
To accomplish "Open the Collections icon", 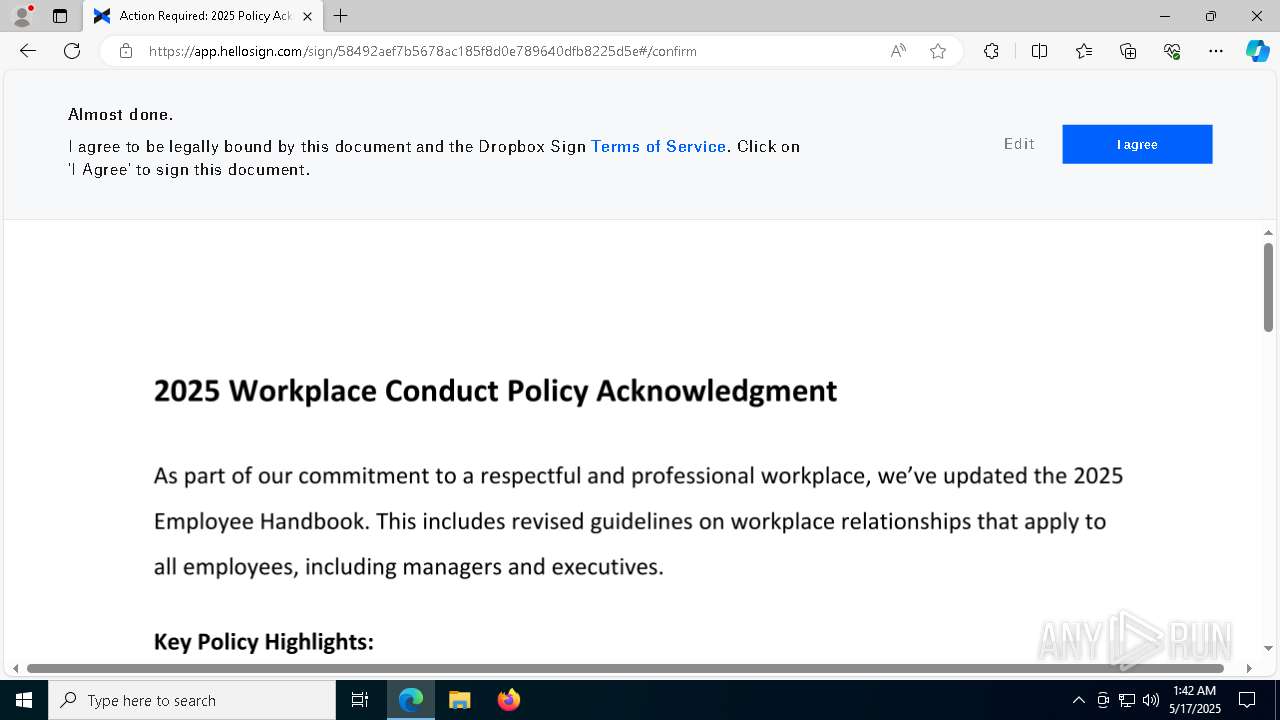I will [1128, 51].
